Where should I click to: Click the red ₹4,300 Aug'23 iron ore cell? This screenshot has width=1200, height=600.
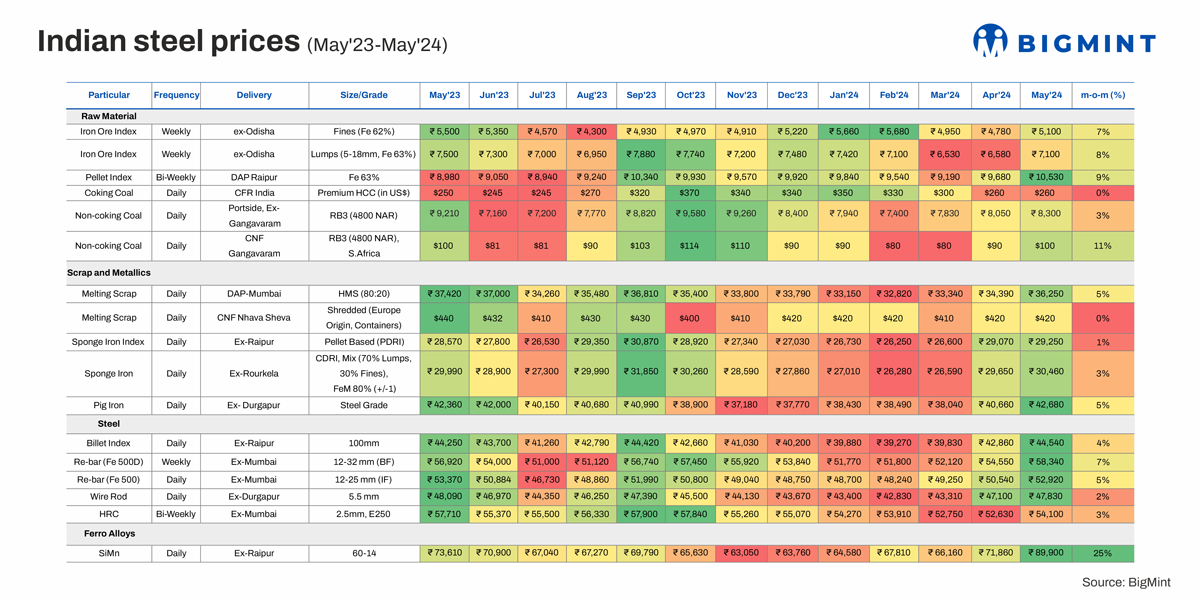point(592,131)
